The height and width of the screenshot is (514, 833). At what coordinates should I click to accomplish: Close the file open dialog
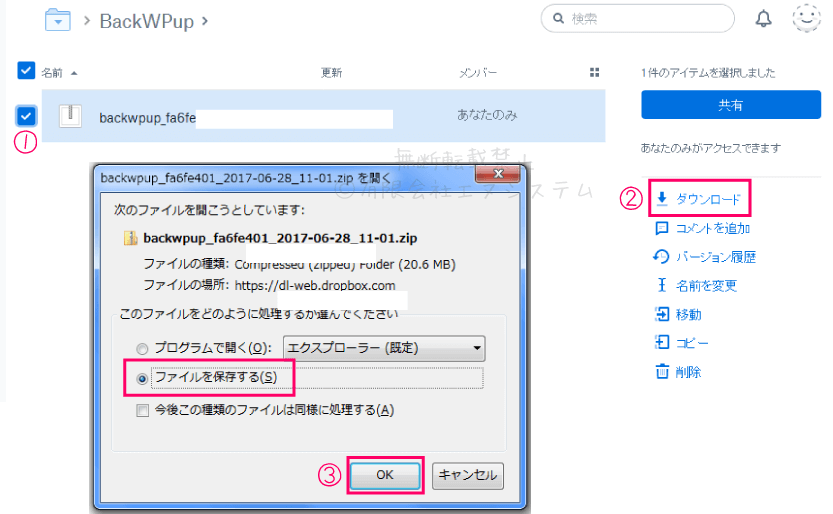[x=498, y=174]
